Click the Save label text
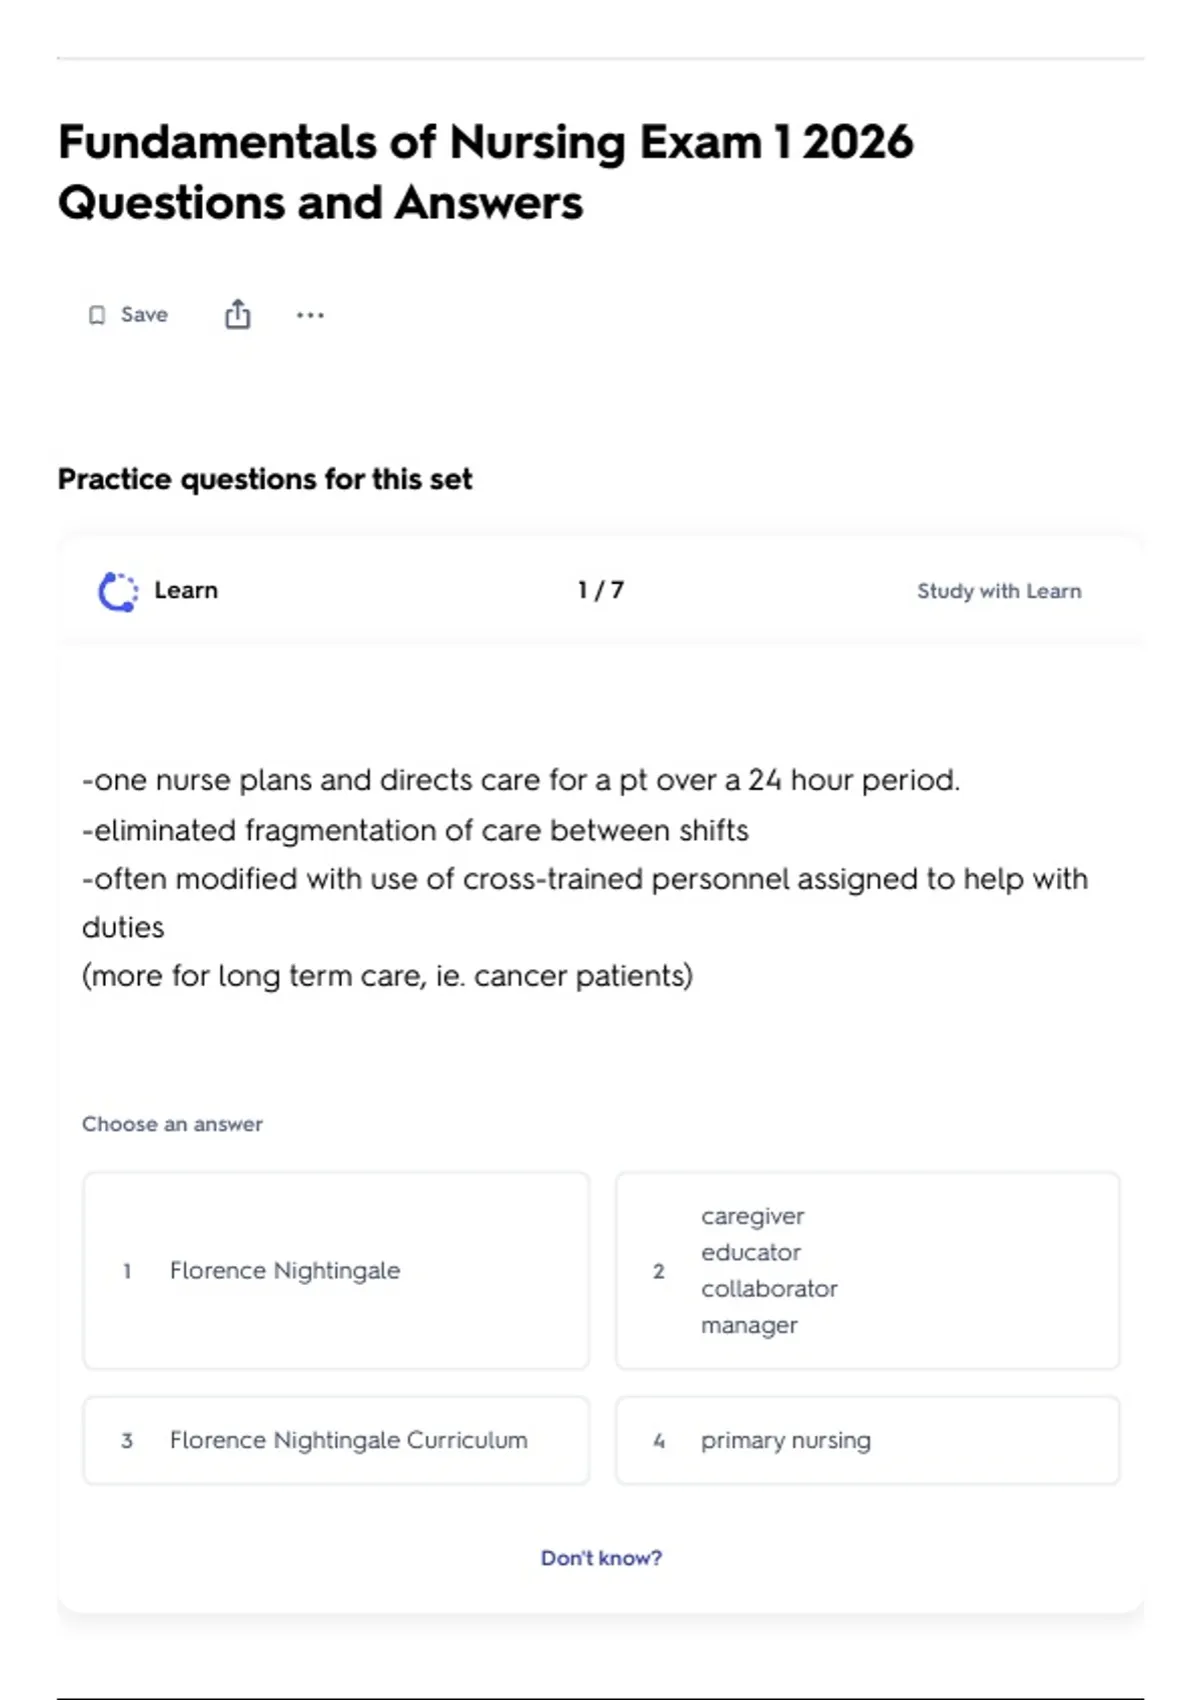The width and height of the screenshot is (1200, 1700). coord(144,315)
